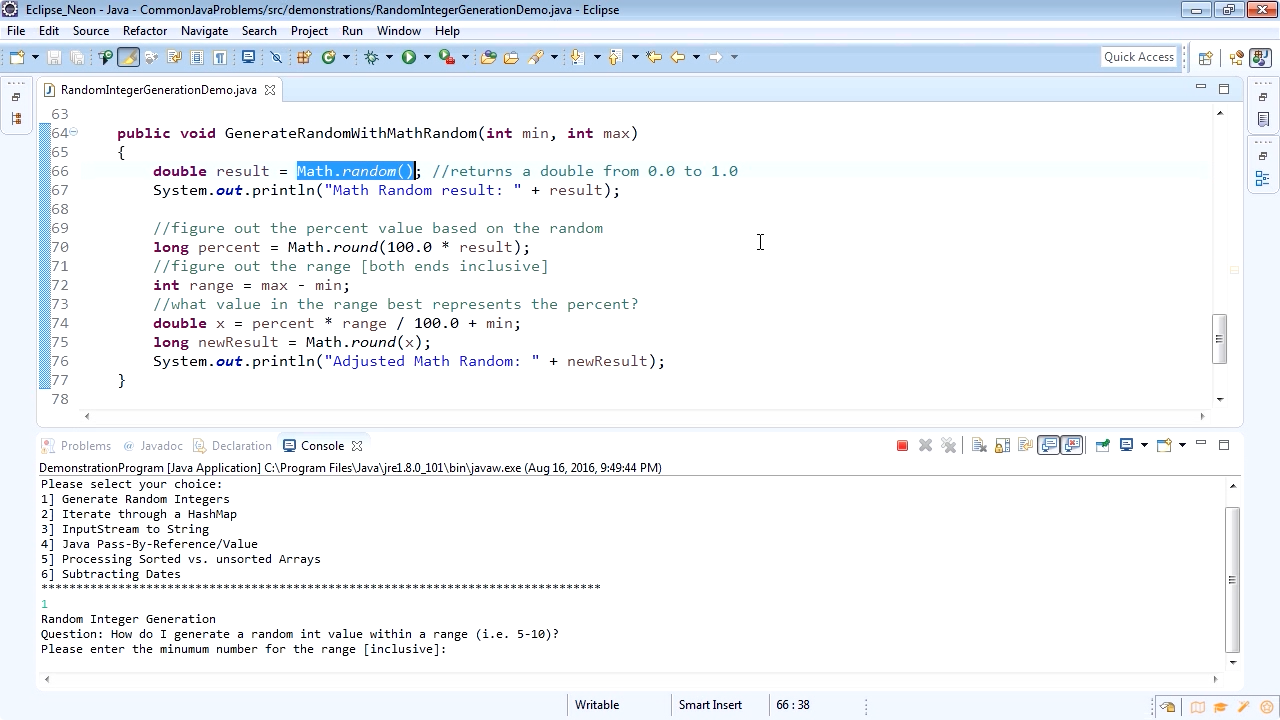Toggle Mark Occurrences highlighter icon

128,58
